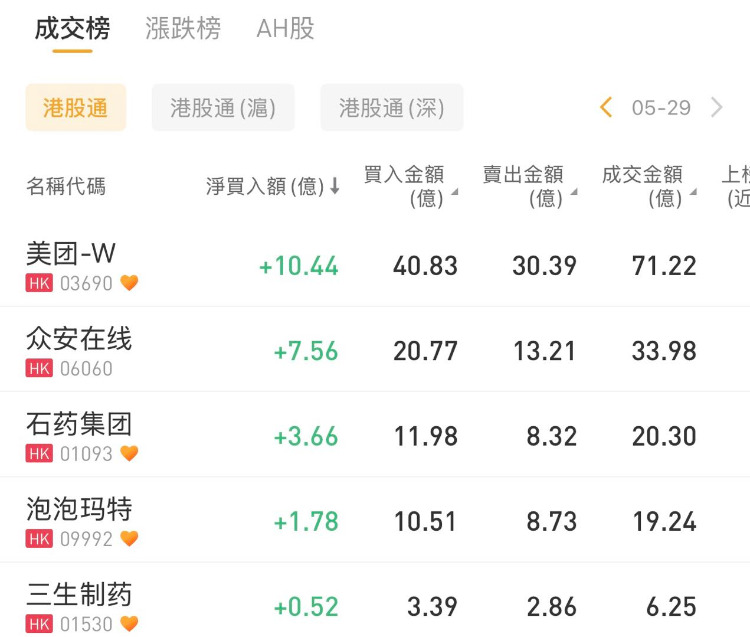Open date picker showing 05-29
The image size is (750, 637).
click(x=661, y=108)
